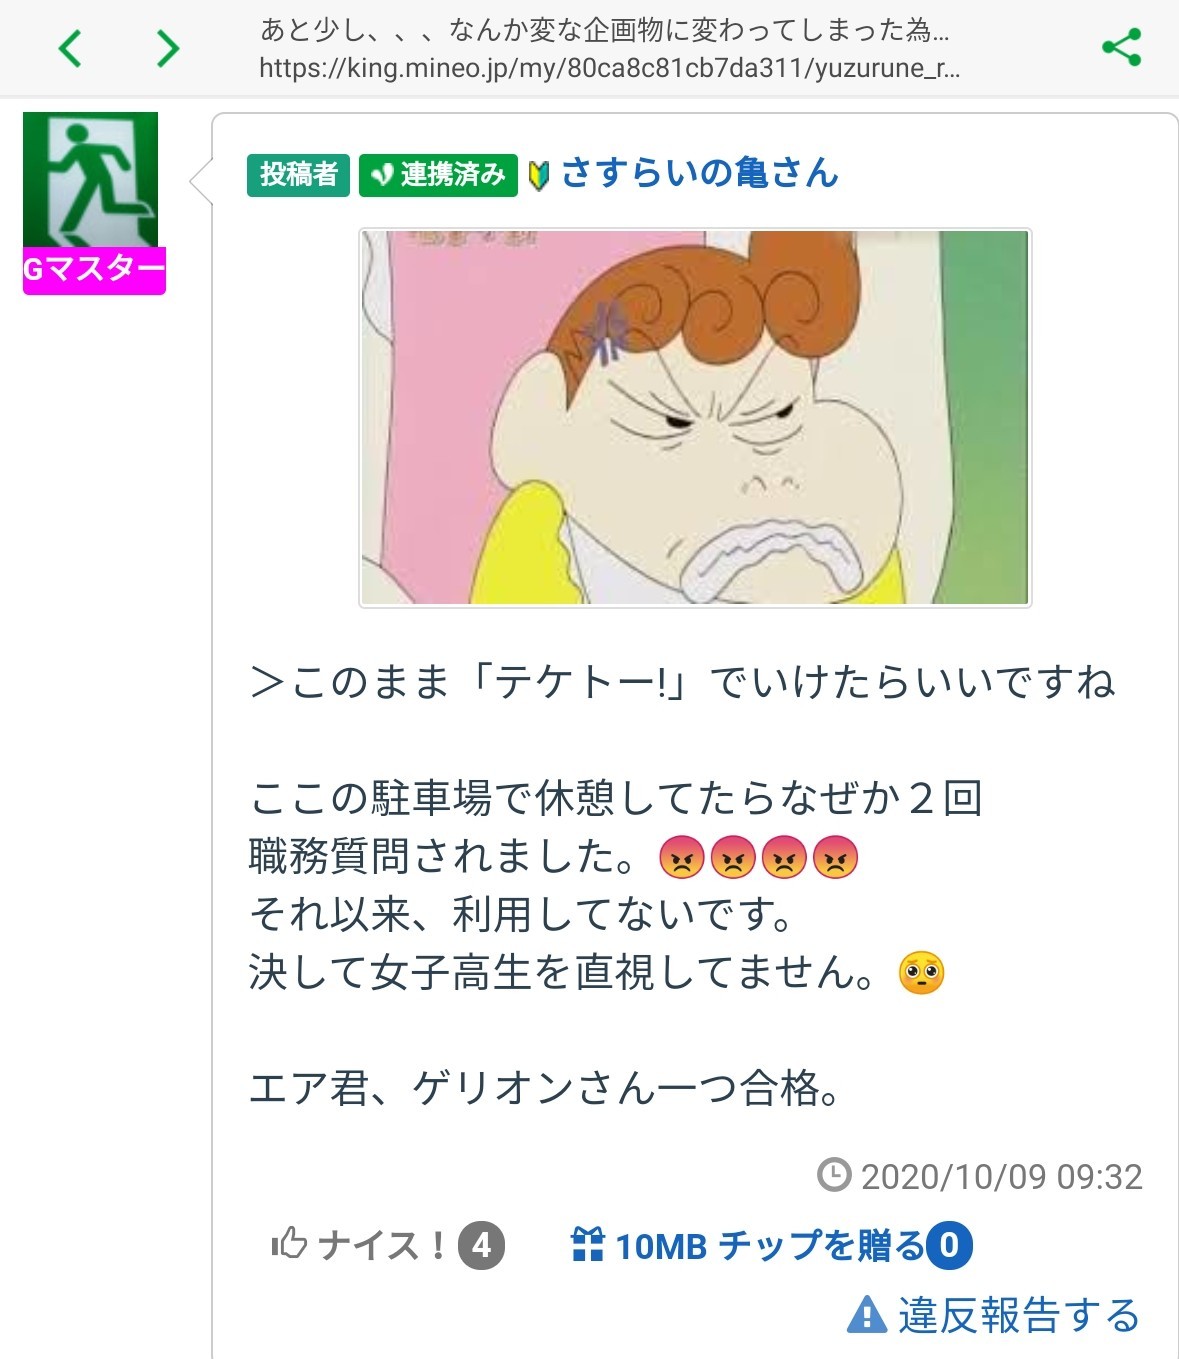This screenshot has width=1179, height=1359.
Task: Click the page title in header
Action: pyautogui.click(x=605, y=30)
